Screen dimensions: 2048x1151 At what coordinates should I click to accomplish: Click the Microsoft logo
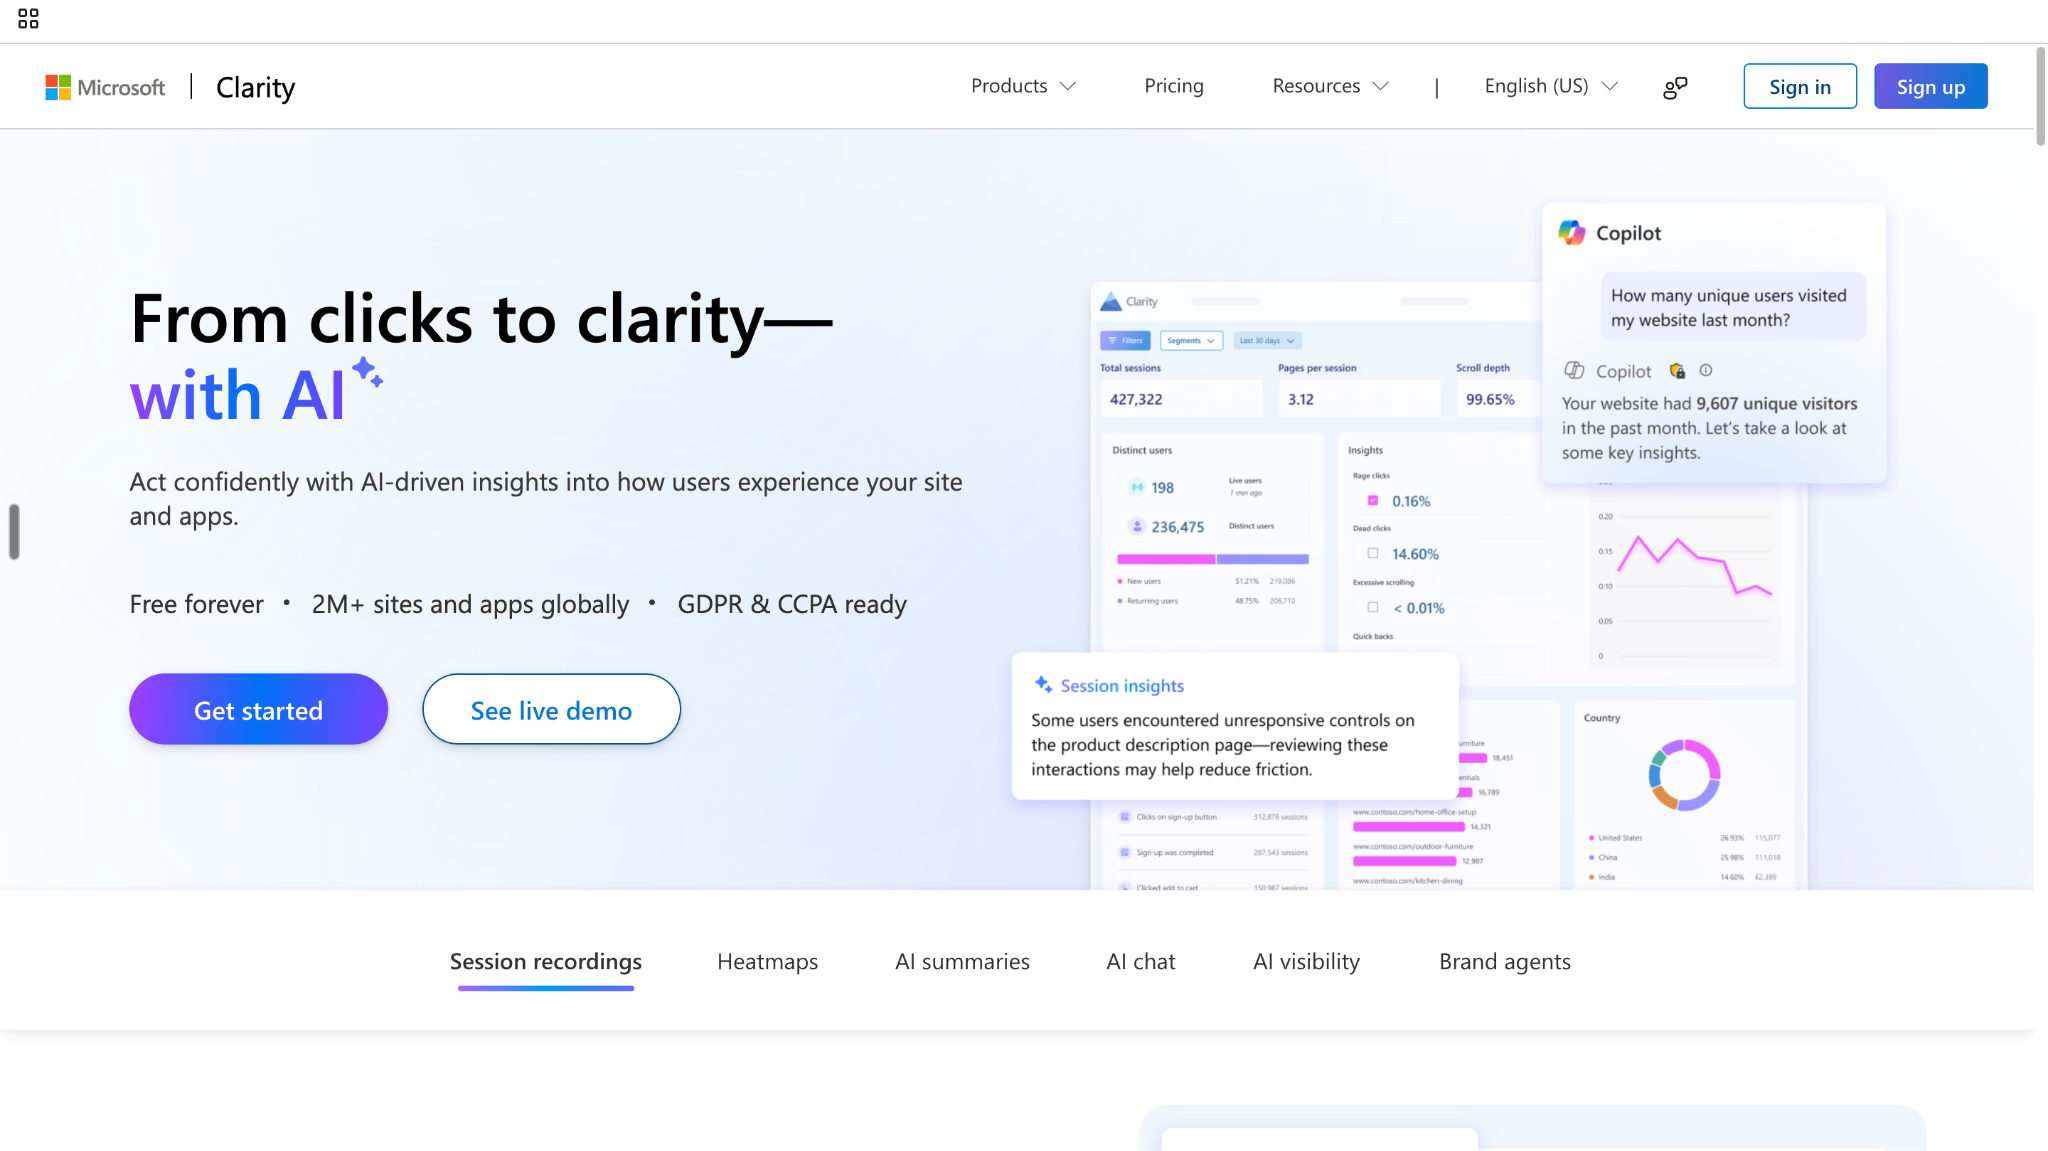pyautogui.click(x=105, y=87)
